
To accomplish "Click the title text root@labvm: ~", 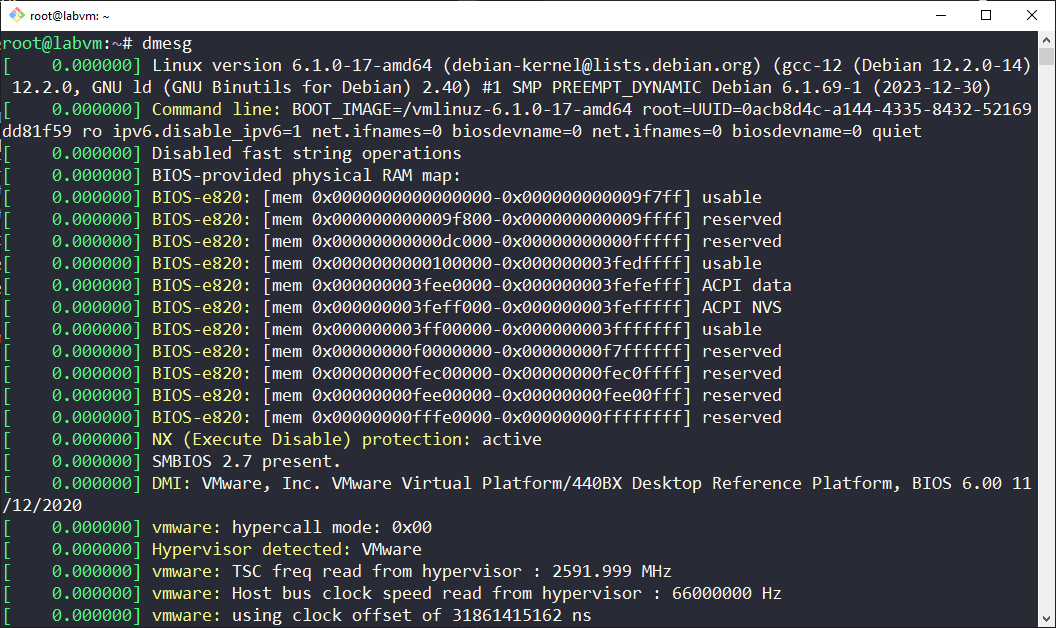I will (x=70, y=15).
